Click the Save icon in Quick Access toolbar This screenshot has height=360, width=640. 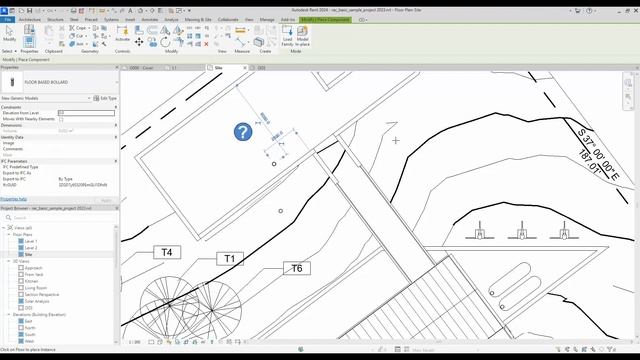[x=29, y=11]
